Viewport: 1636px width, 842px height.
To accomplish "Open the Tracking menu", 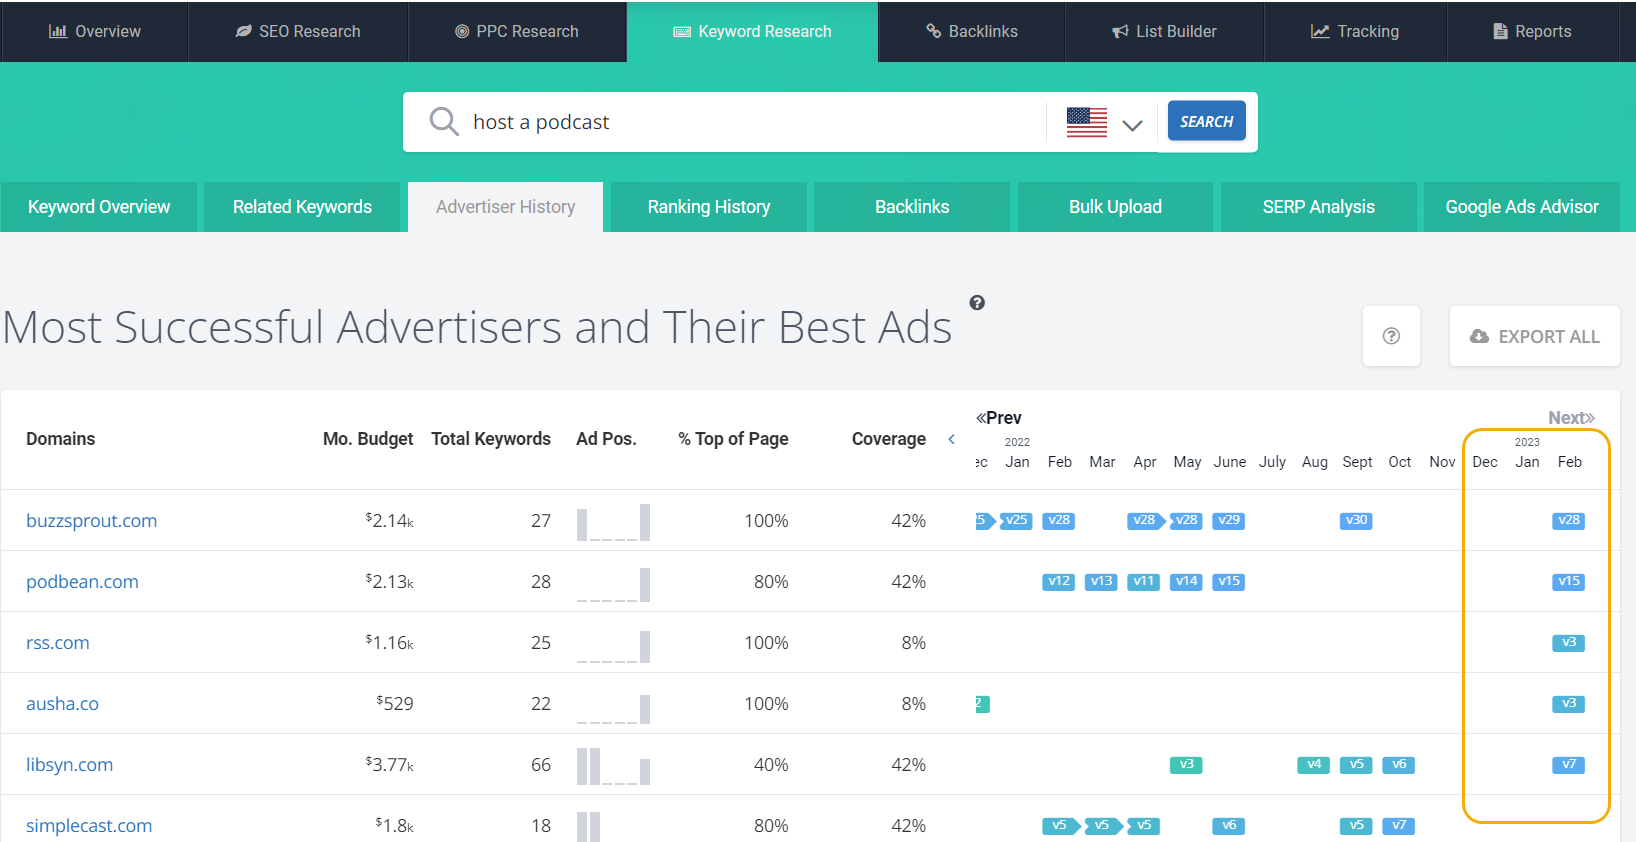I will click(1355, 32).
